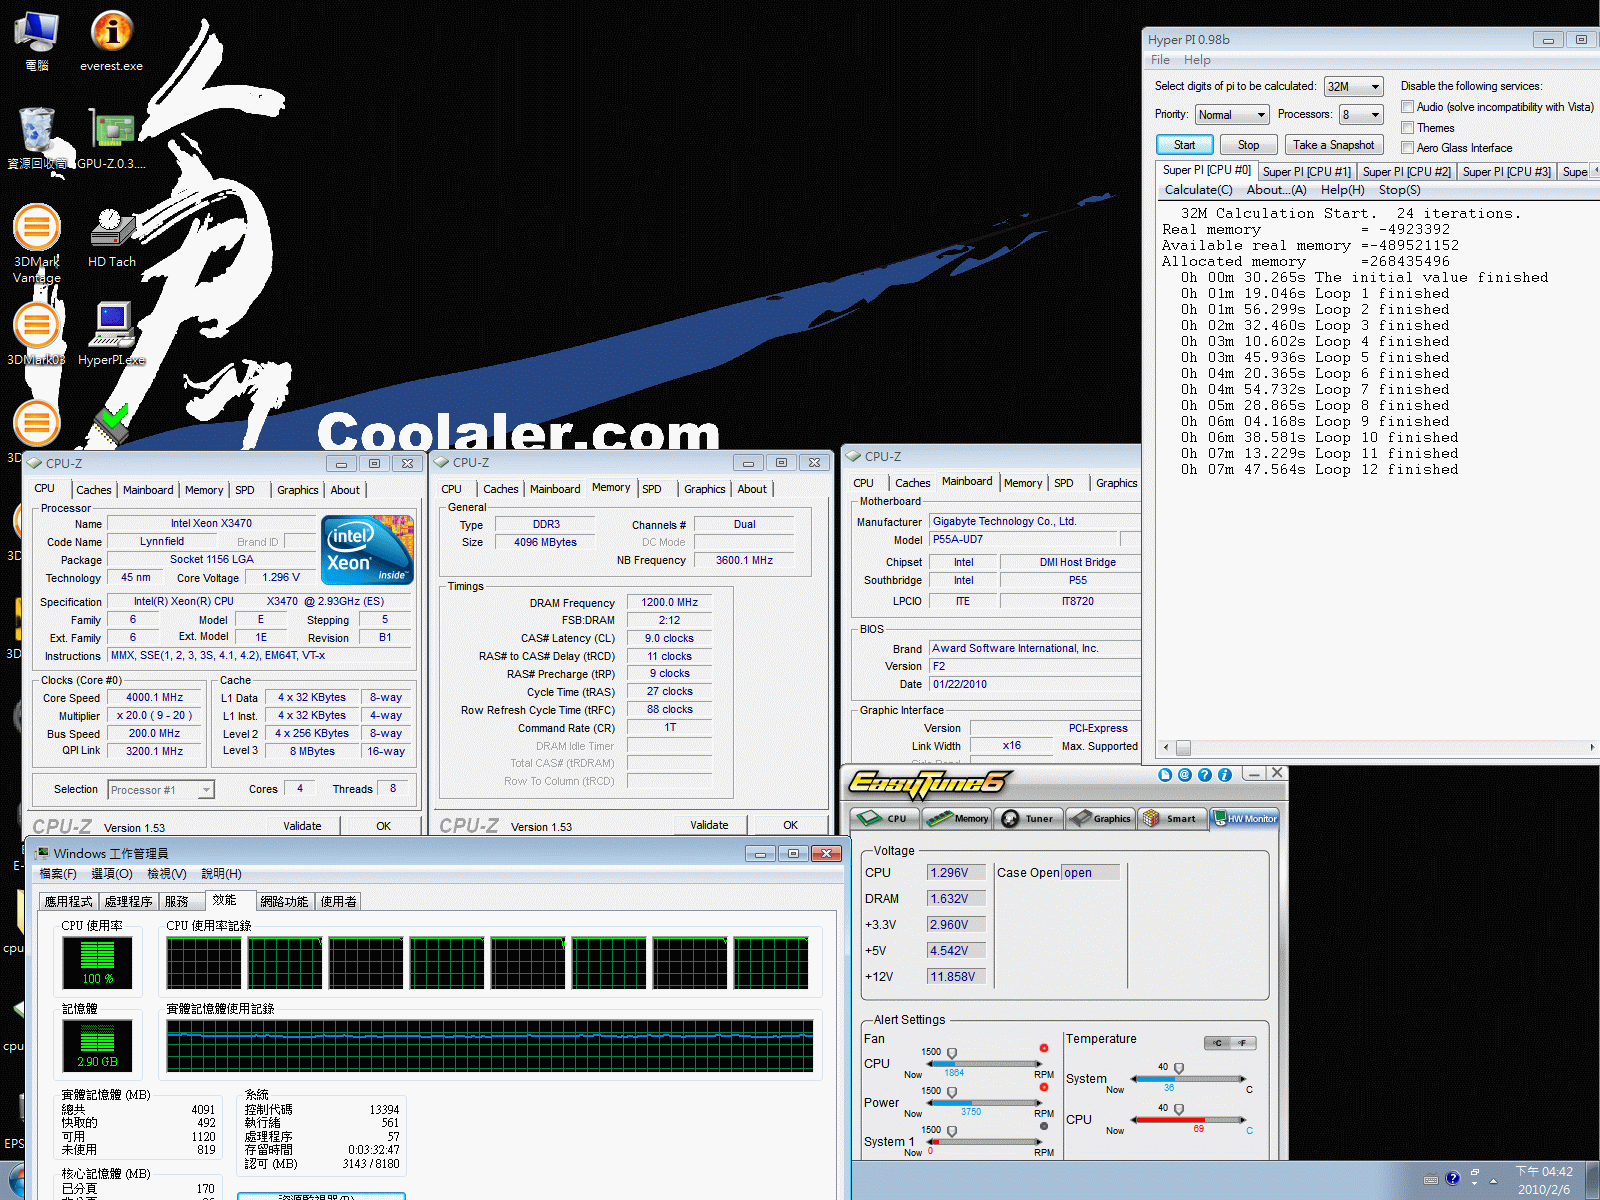This screenshot has height=1200, width=1600.
Task: Open the everest.exe desktop icon
Action: pyautogui.click(x=111, y=41)
